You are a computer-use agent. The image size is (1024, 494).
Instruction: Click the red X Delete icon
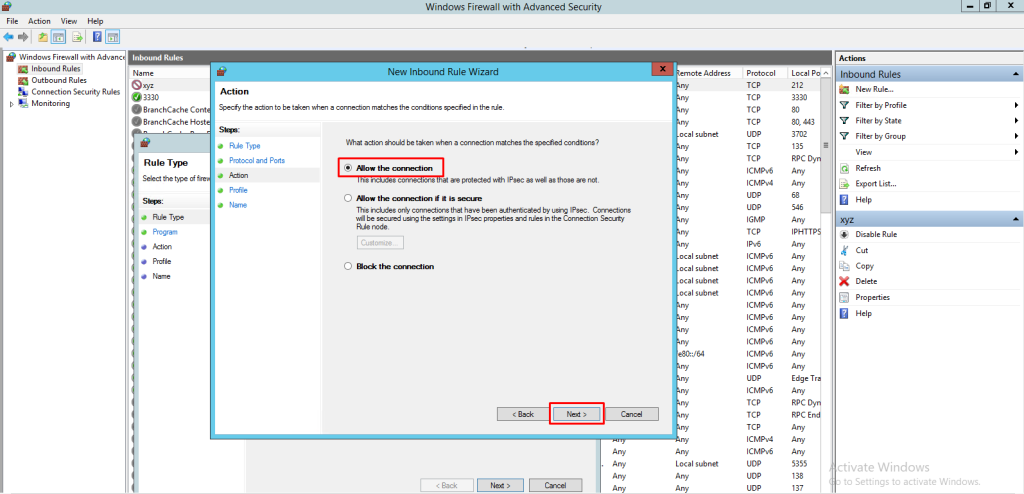click(x=844, y=282)
